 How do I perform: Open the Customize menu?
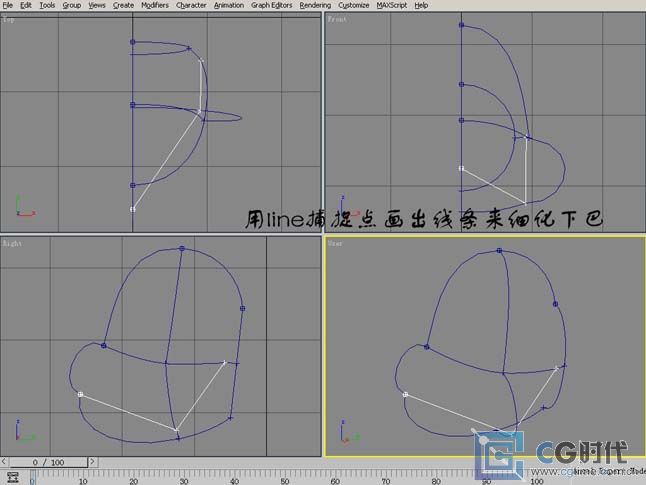[x=353, y=5]
